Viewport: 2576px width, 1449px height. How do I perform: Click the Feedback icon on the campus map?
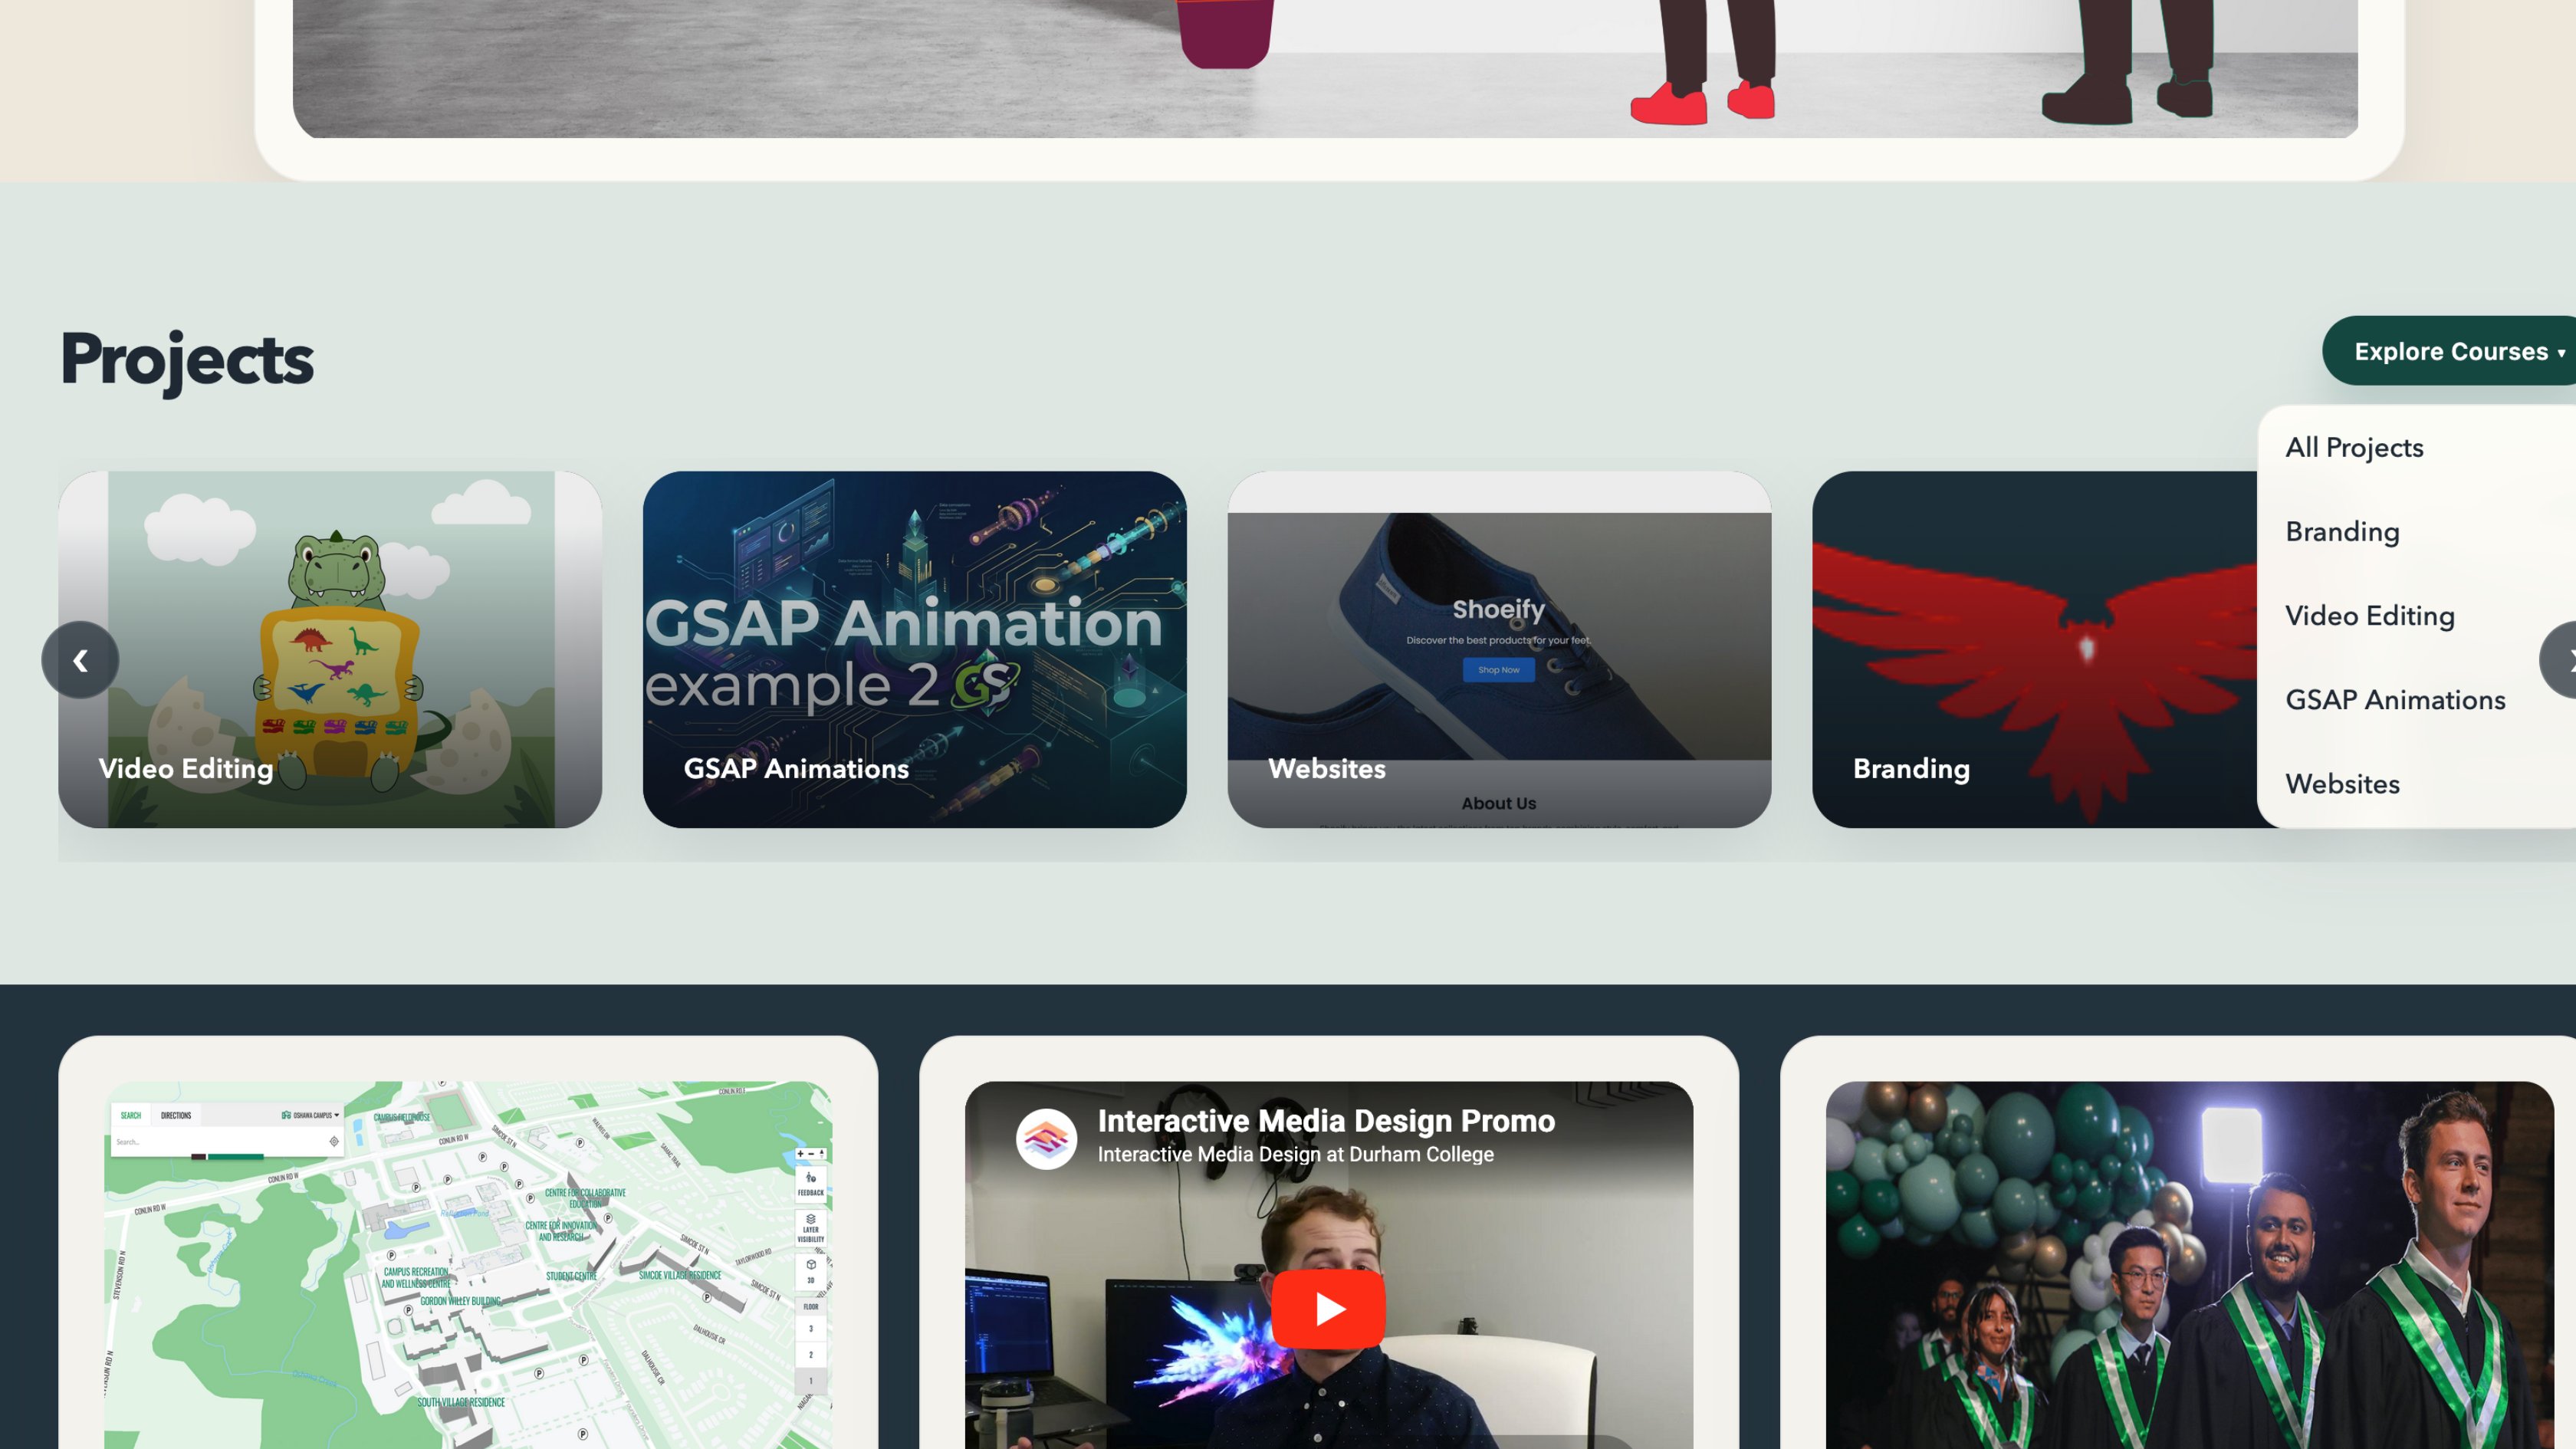[811, 1183]
